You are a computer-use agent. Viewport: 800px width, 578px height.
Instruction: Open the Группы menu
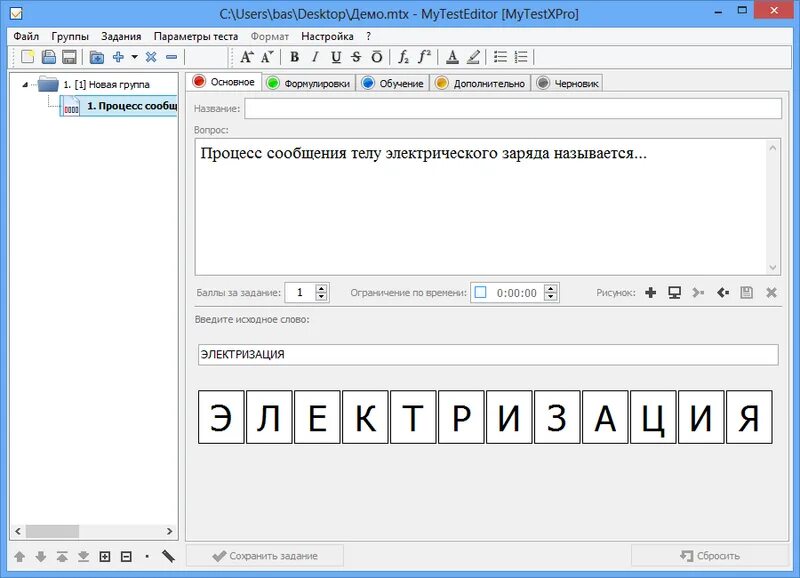point(70,36)
